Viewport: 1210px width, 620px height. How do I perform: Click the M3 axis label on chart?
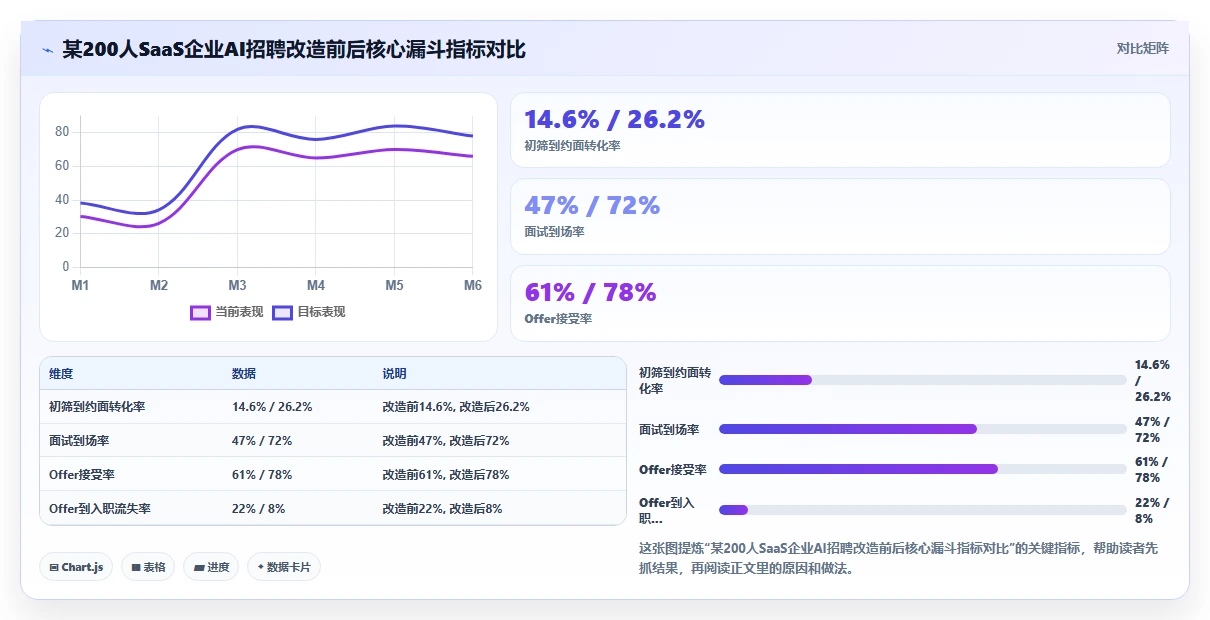click(x=237, y=286)
